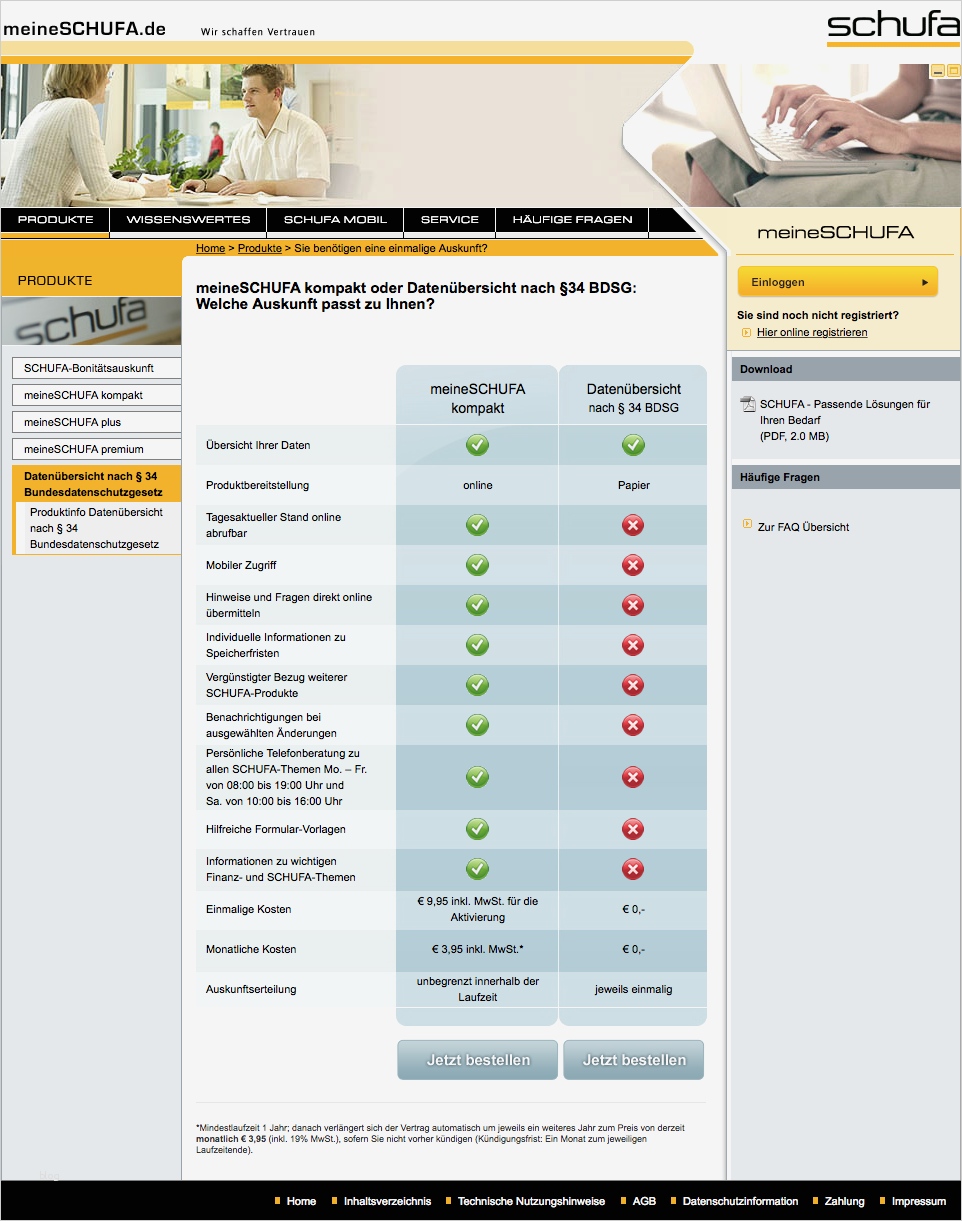This screenshot has height=1221, width=962.
Task: Click green check in Benachrichtigungen row
Action: coord(478,725)
